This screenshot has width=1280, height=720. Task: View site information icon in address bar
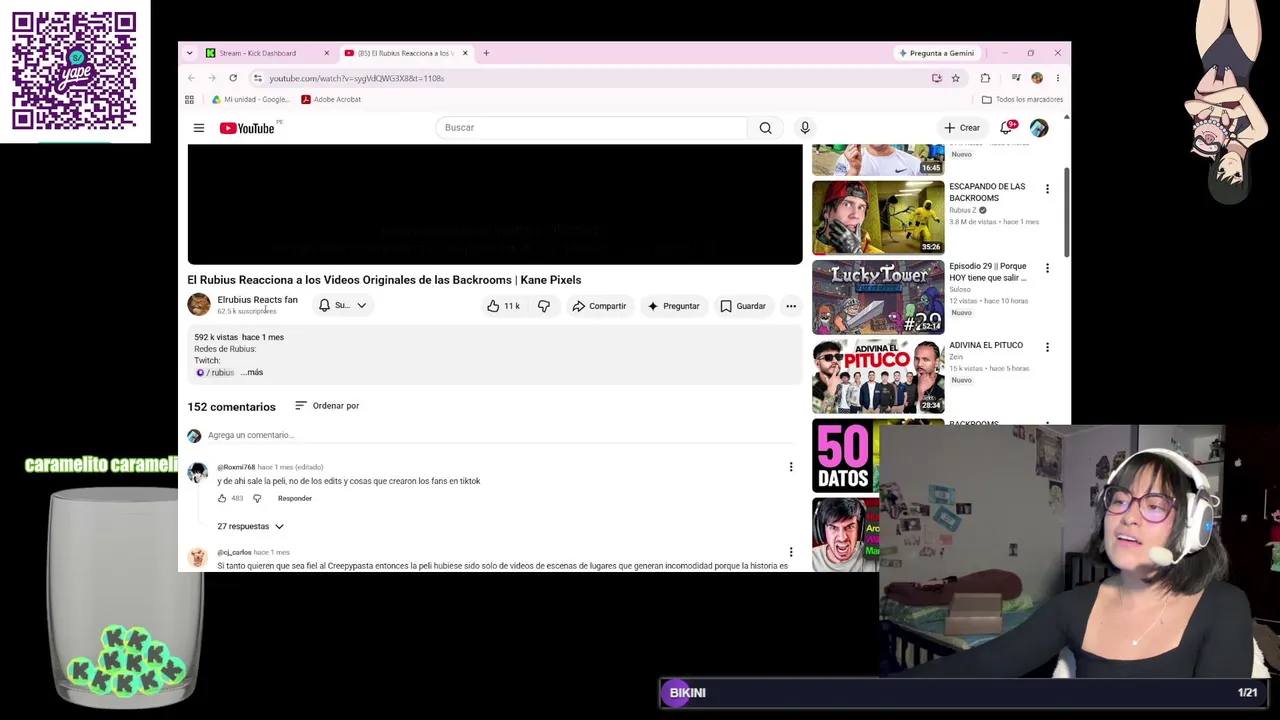[x=258, y=78]
